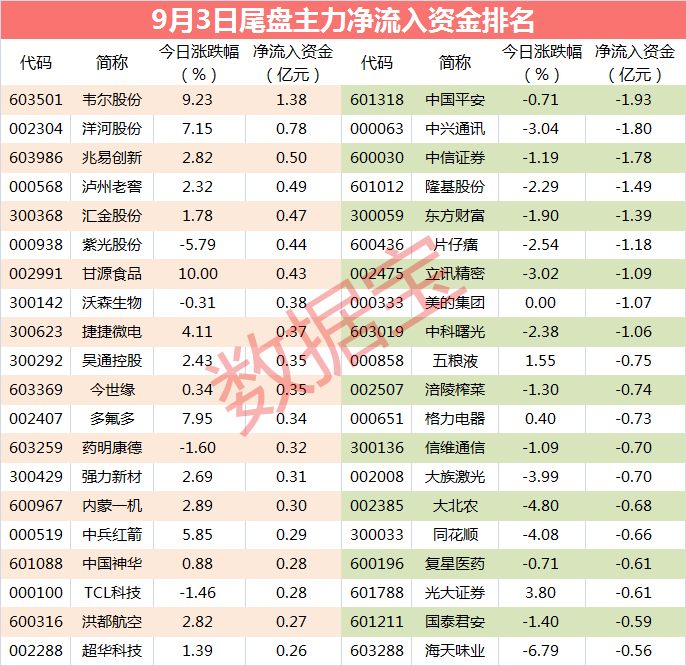Click stock name 信维通信
Image resolution: width=686 pixels, height=666 pixels.
455,448
